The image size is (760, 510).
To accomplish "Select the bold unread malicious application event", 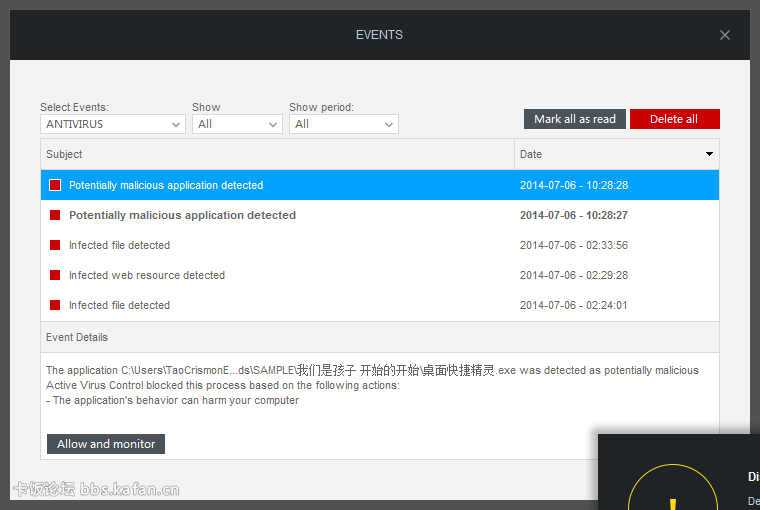I will [x=182, y=215].
